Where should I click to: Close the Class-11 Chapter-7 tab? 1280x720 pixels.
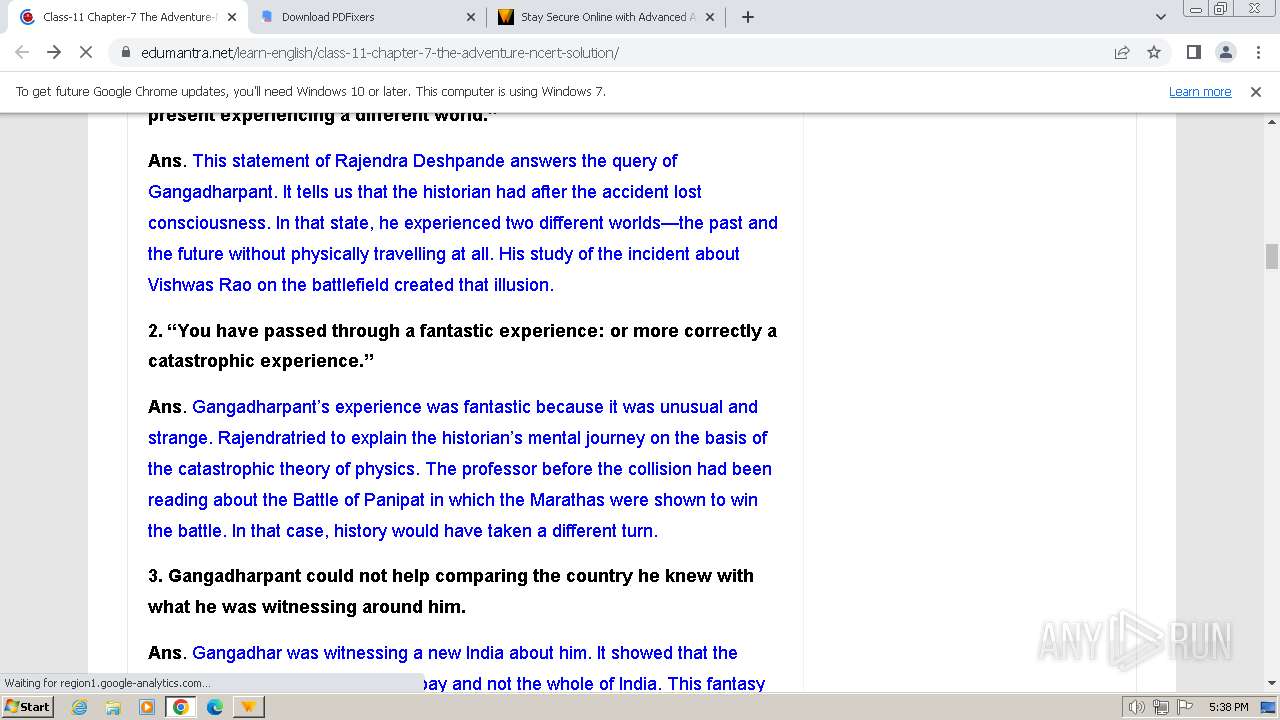click(x=232, y=17)
